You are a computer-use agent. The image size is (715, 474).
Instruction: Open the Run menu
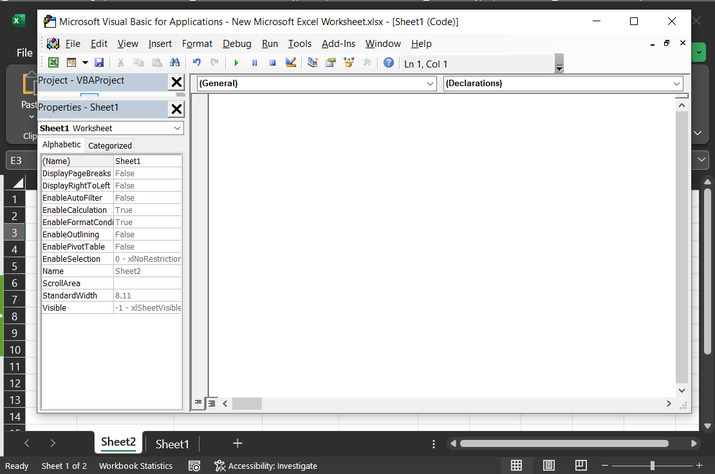269,44
